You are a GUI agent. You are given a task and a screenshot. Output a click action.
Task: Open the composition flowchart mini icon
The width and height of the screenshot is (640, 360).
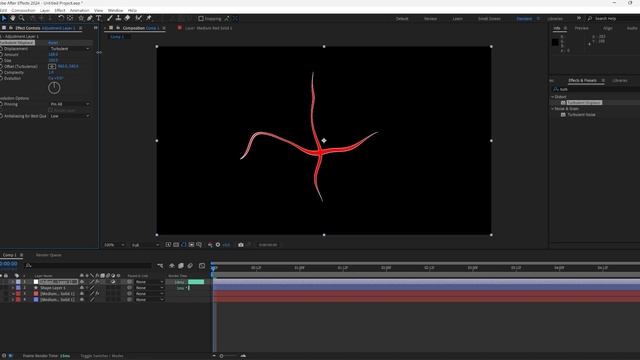pos(160,266)
